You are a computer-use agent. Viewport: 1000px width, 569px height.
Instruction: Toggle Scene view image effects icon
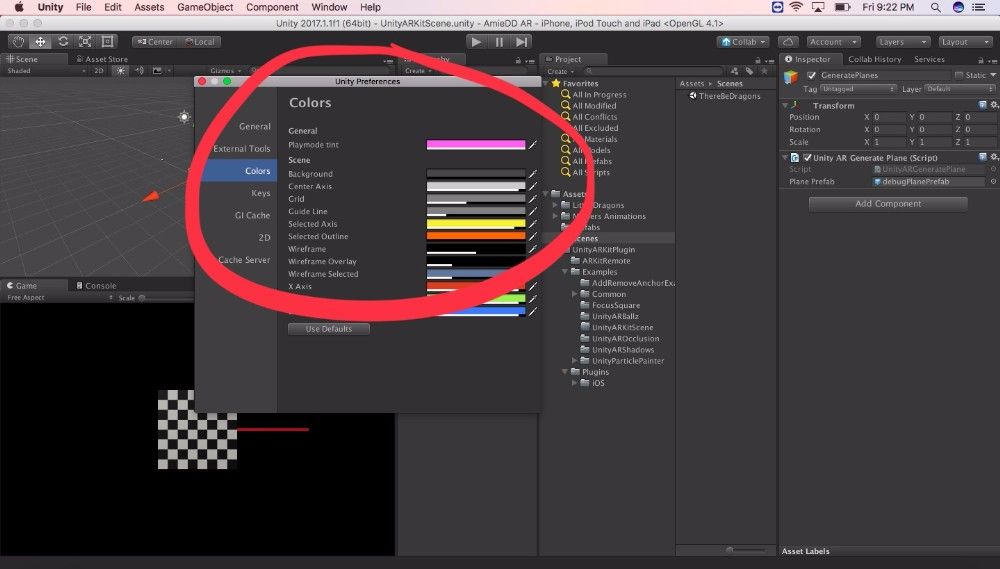[157, 71]
